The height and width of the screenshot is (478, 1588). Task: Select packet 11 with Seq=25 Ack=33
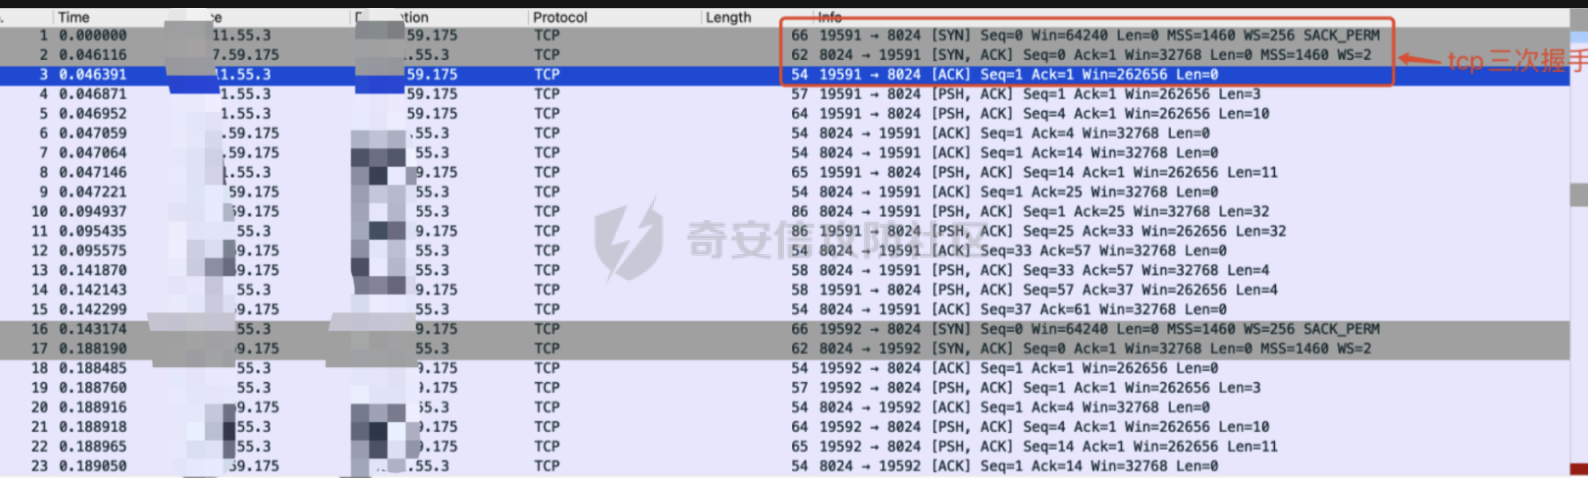point(1000,231)
